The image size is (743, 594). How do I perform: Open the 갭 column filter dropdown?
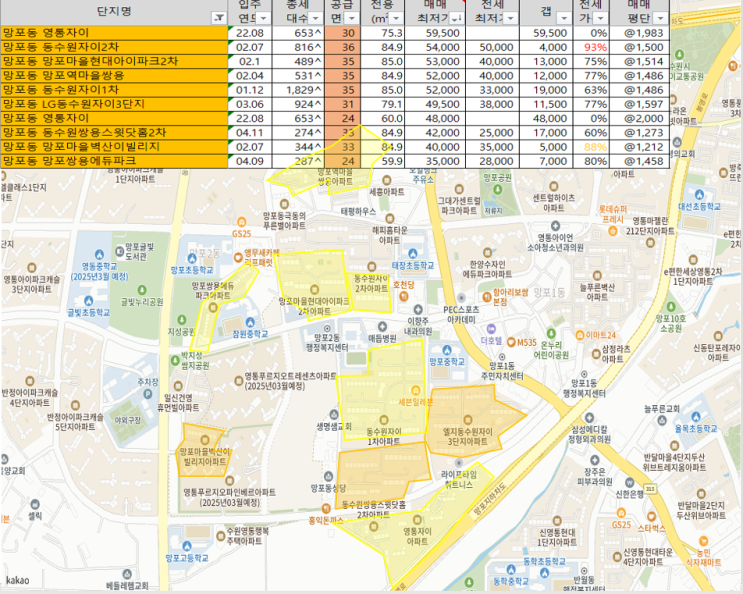point(564,18)
